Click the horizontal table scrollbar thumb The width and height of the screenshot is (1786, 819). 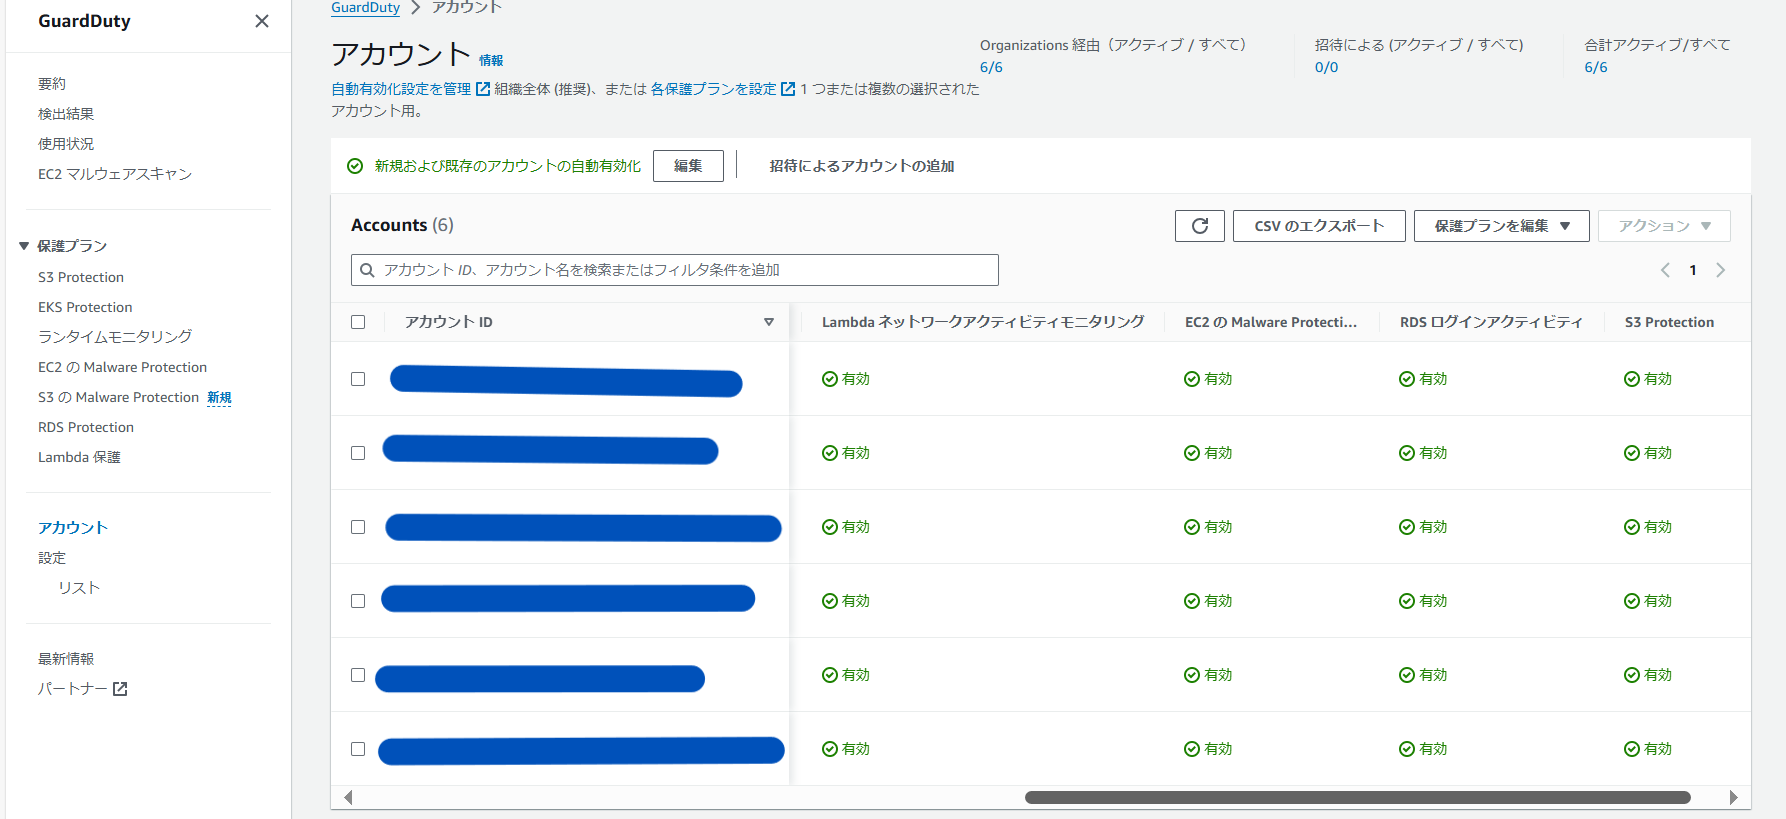point(1358,797)
